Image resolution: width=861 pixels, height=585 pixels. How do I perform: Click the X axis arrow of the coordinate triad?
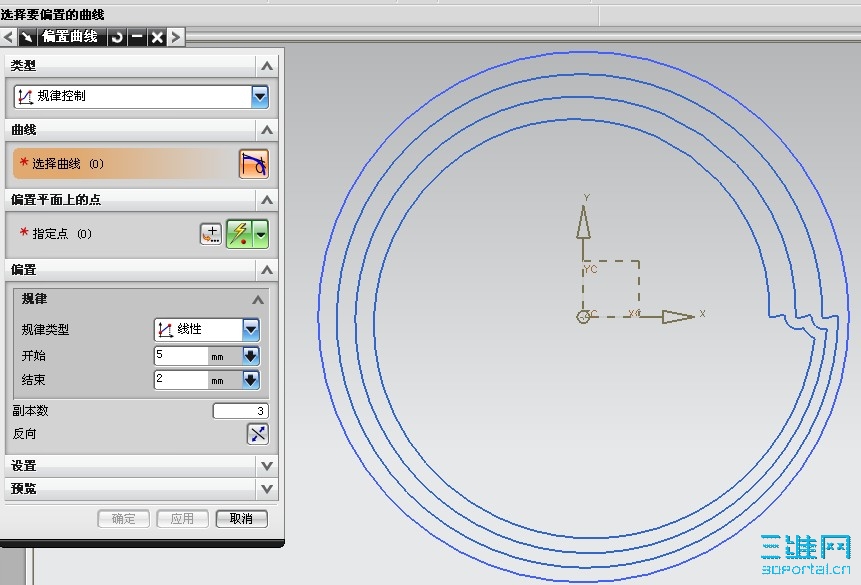pos(678,316)
